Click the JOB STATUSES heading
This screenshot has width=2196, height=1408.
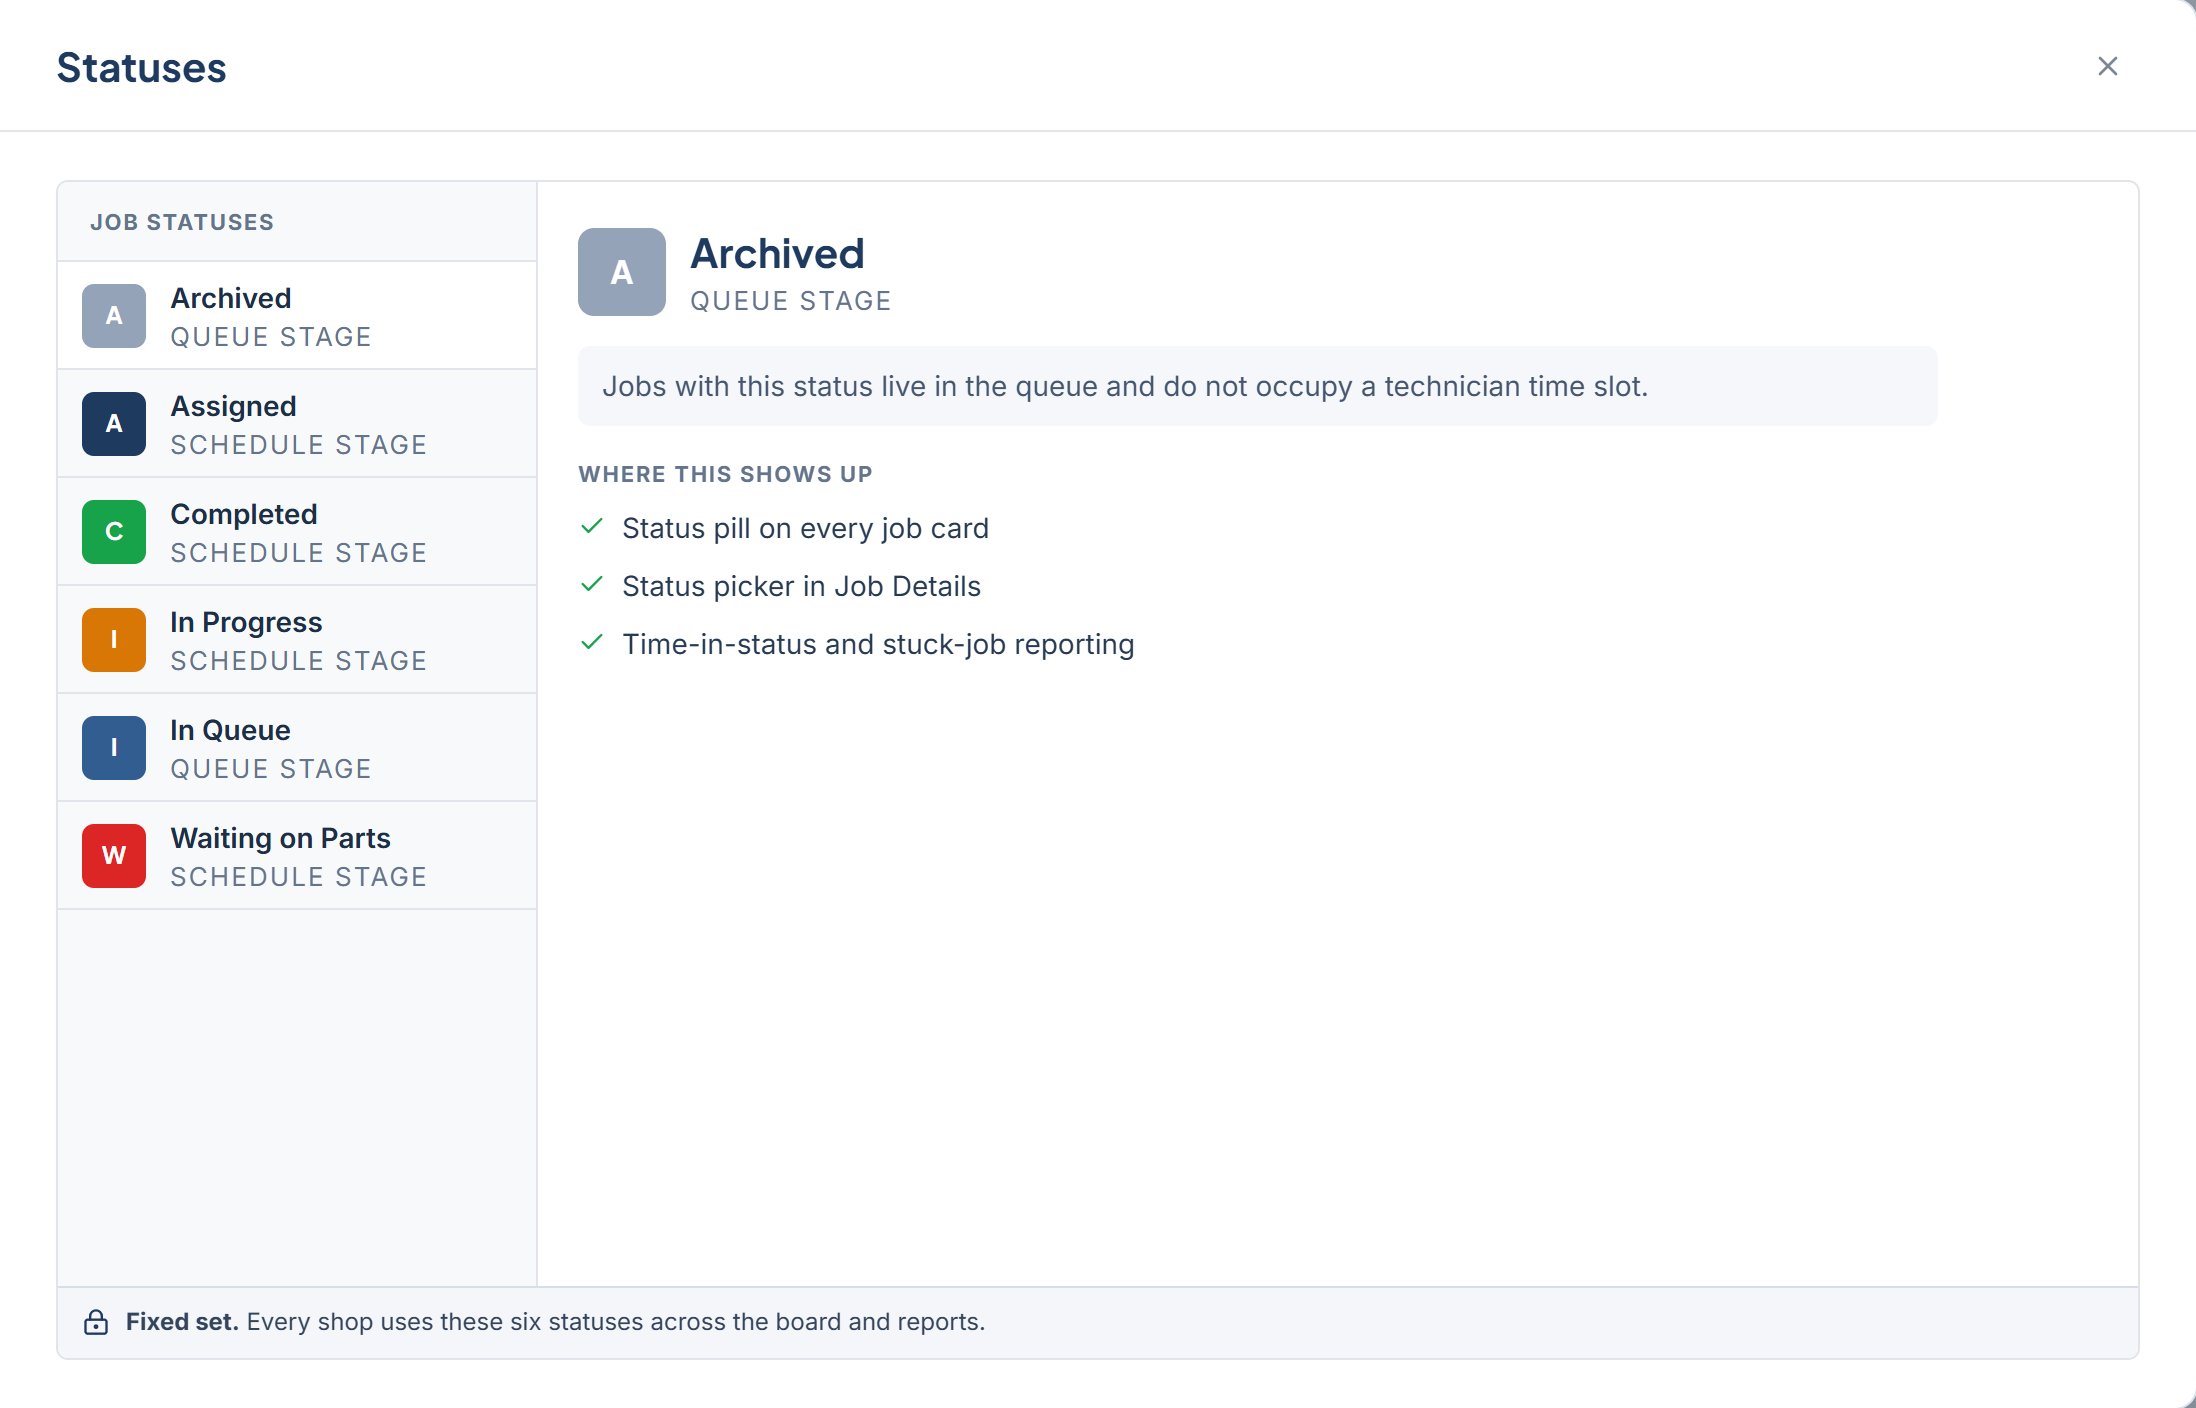click(182, 222)
